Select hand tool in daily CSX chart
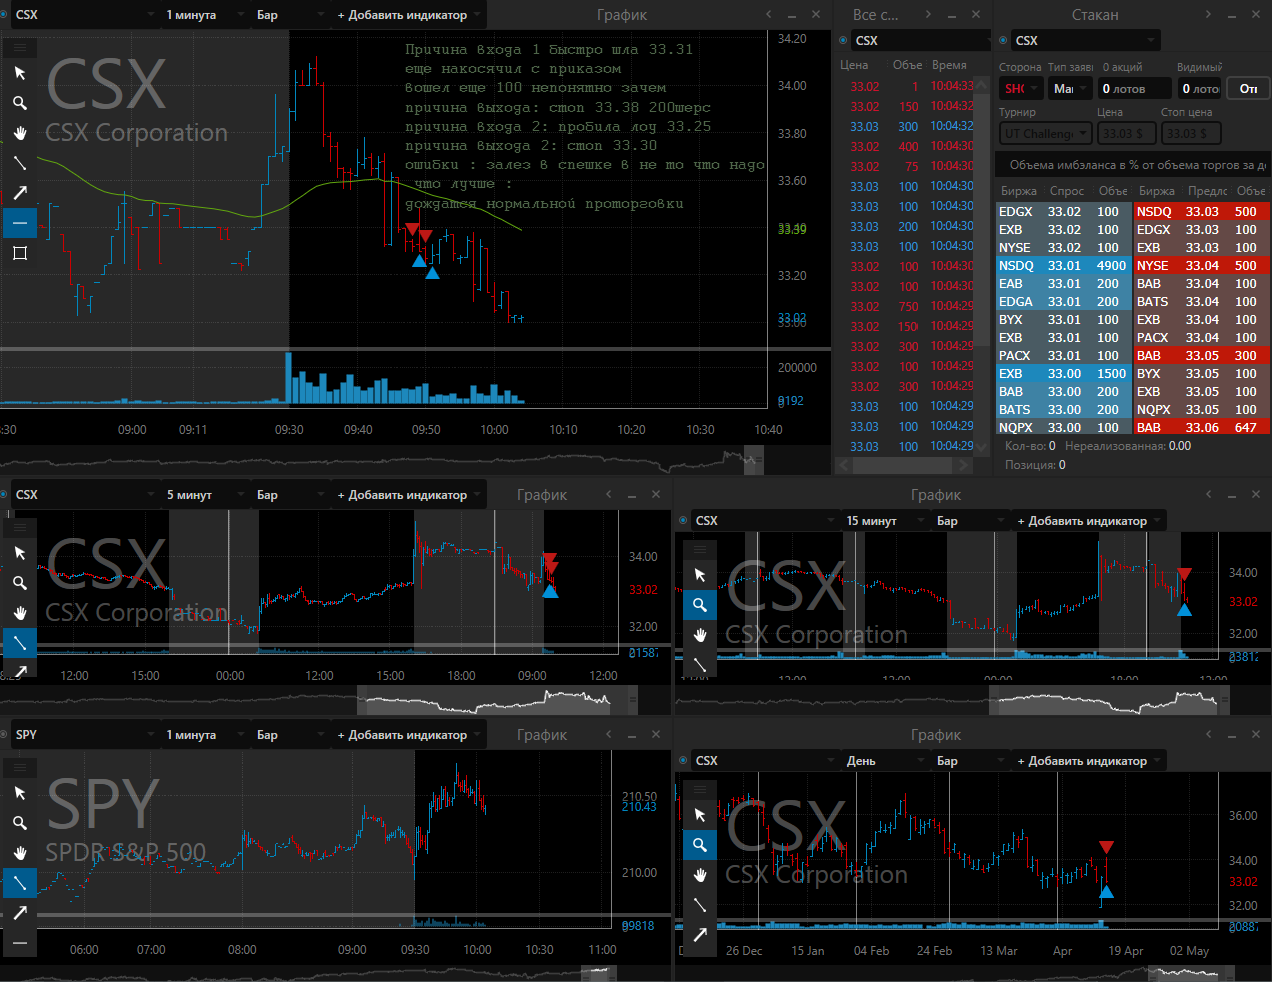The height and width of the screenshot is (982, 1272). click(x=700, y=875)
